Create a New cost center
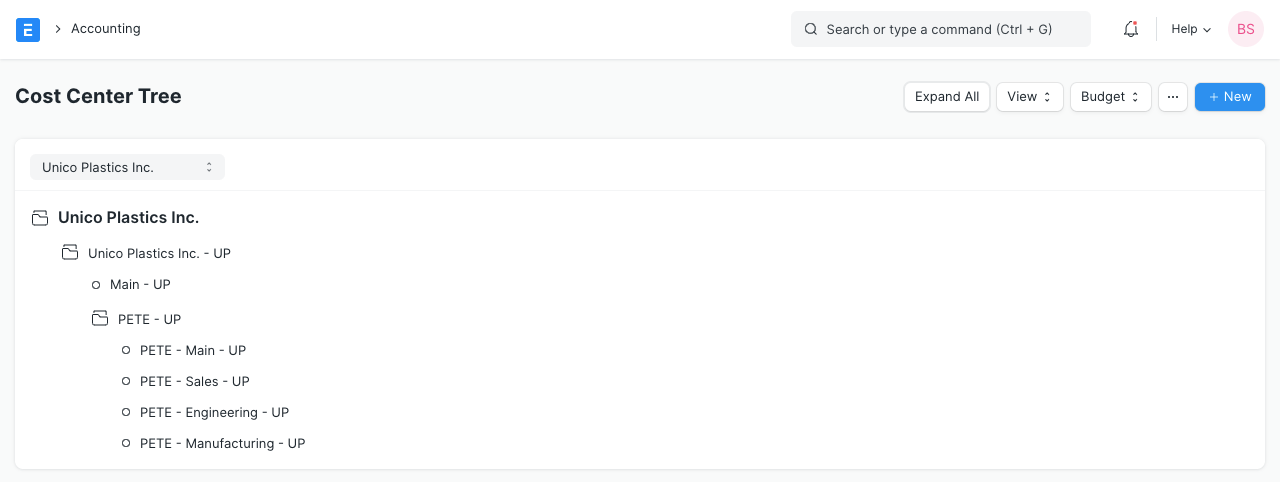 click(x=1229, y=97)
